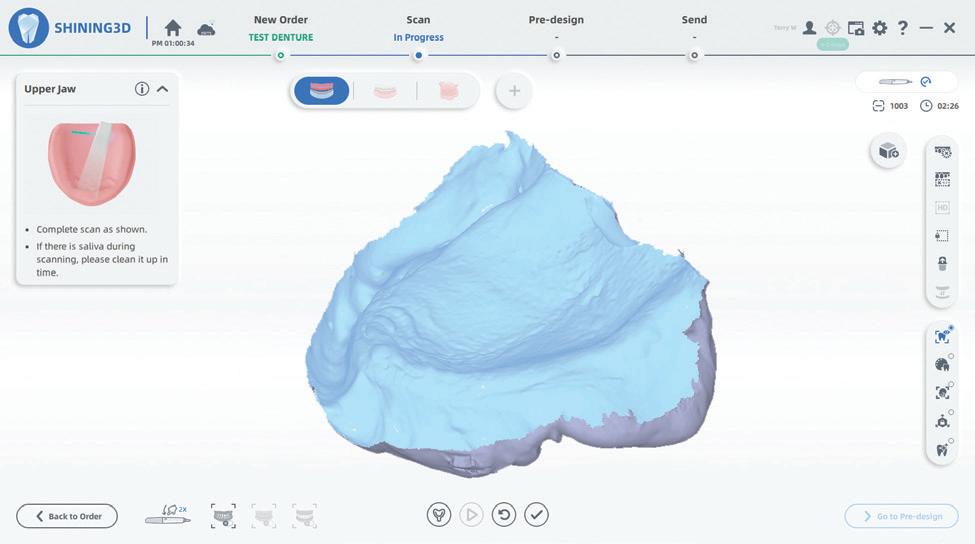The height and width of the screenshot is (544, 975).
Task: Click the redo scan circular arrow
Action: 504,515
